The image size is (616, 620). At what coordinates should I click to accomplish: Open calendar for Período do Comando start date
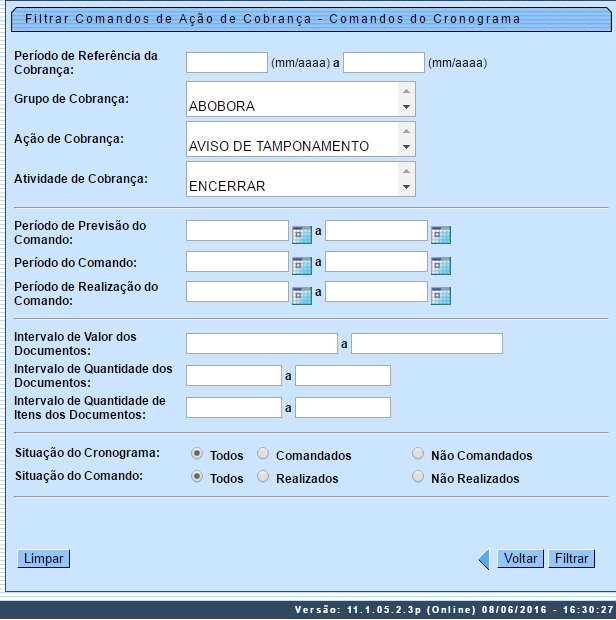[301, 265]
